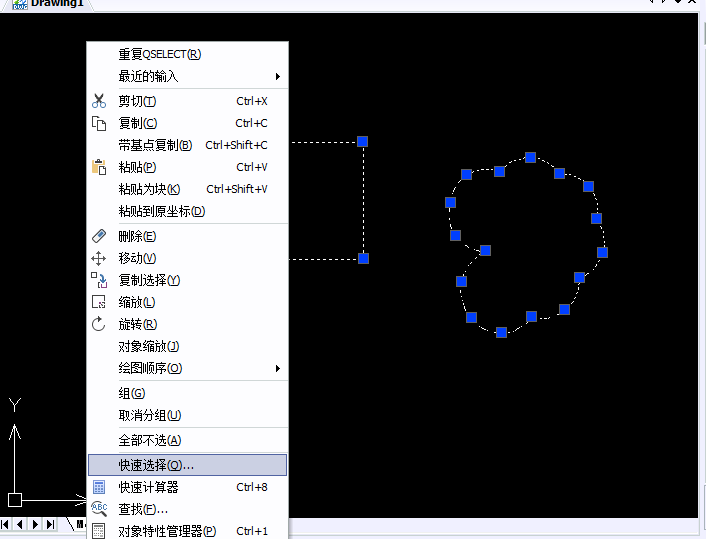Click the Move (移动) cross-arrow icon
The image size is (706, 539).
coord(99,258)
